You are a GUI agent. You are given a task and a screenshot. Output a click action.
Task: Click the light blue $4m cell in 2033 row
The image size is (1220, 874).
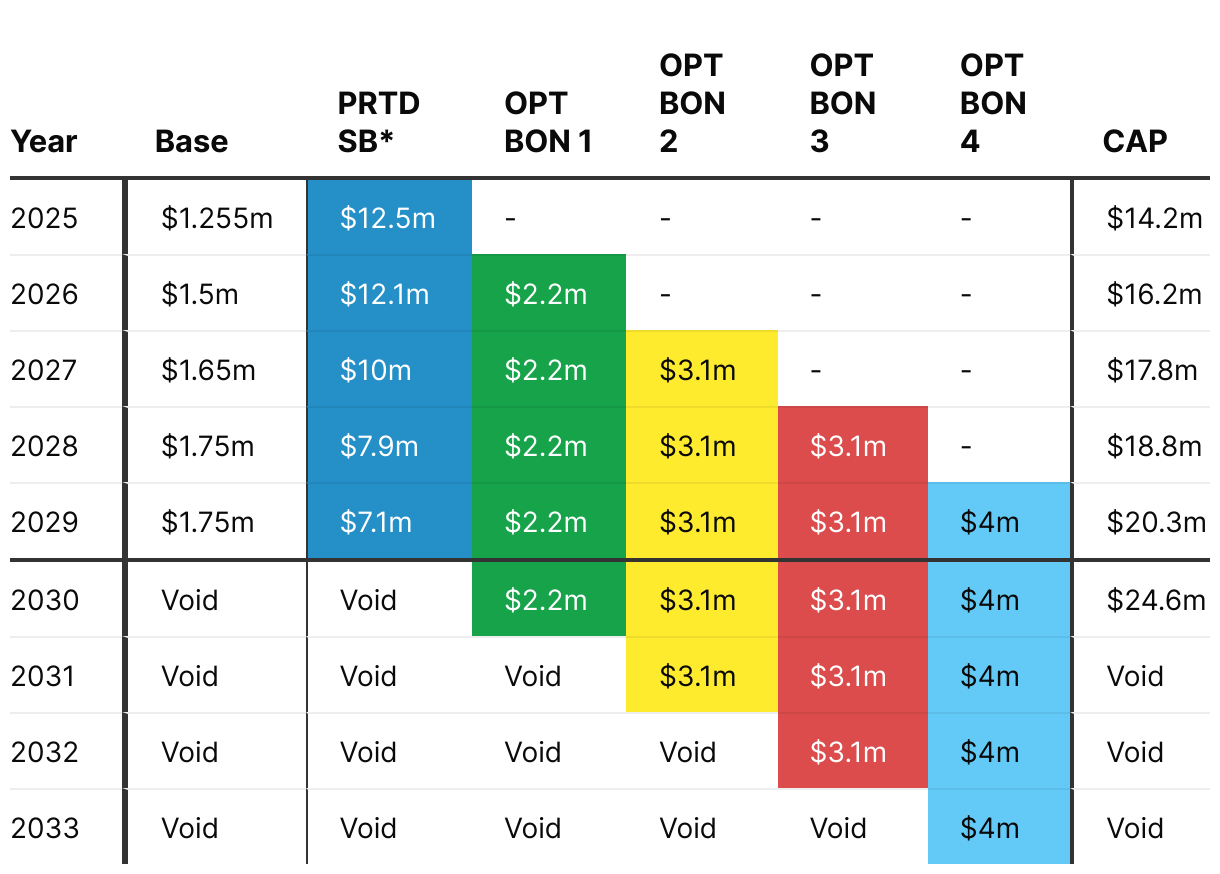(990, 828)
